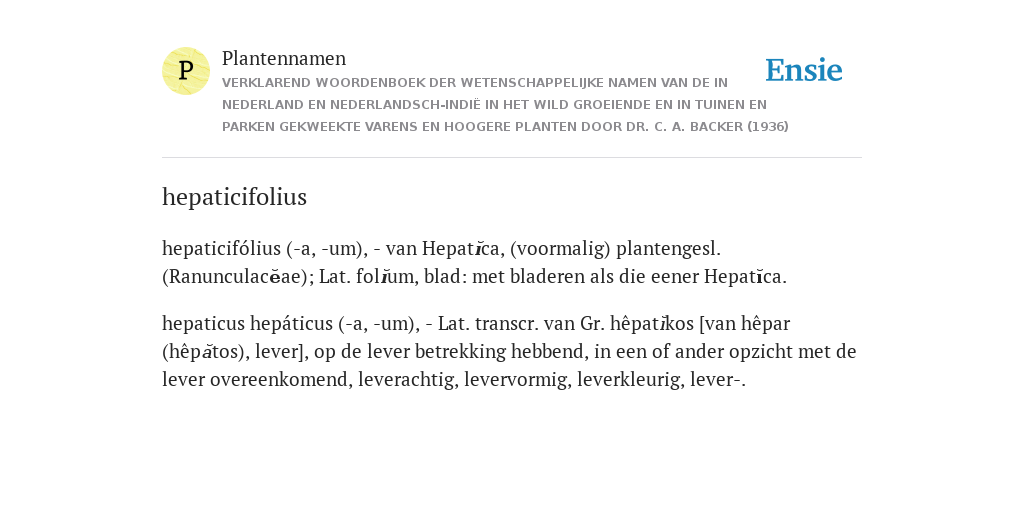Select the 'hepaticifolius' entry heading
1024x512 pixels.
tap(234, 197)
